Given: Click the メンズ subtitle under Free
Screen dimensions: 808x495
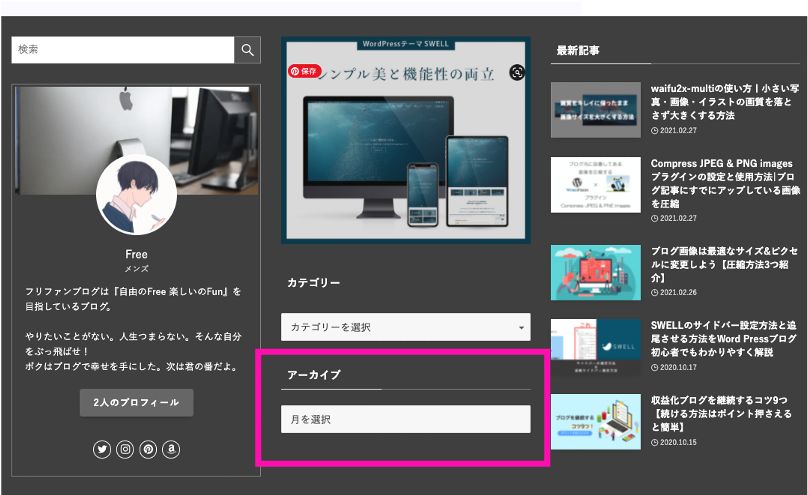Looking at the screenshot, I should [137, 269].
